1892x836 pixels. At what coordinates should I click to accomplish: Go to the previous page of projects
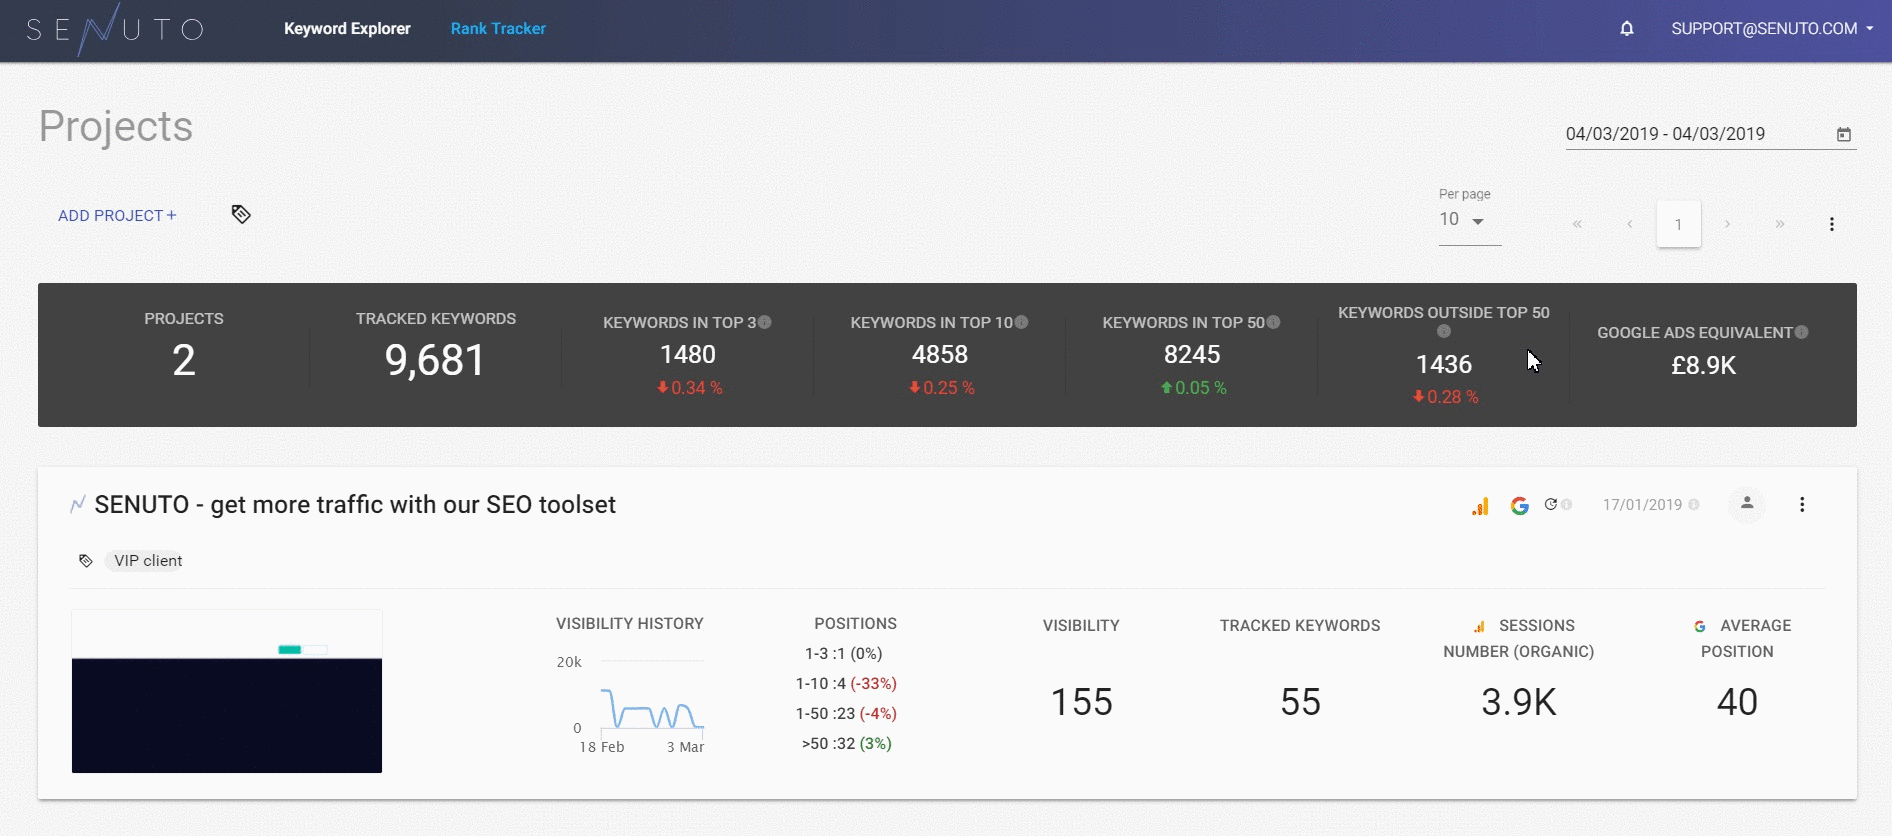point(1630,224)
